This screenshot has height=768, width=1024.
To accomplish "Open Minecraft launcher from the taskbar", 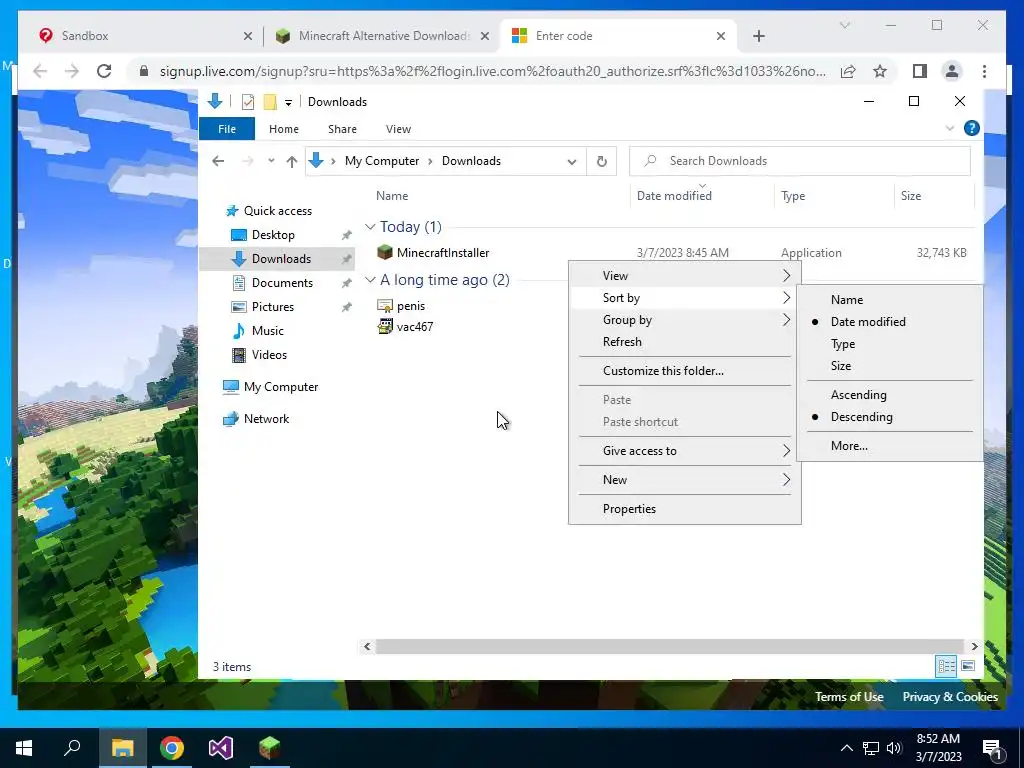I will pyautogui.click(x=269, y=747).
